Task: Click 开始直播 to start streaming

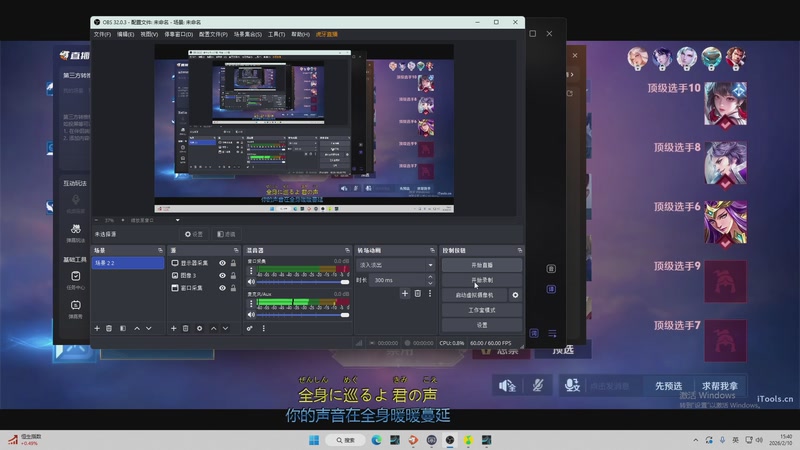Action: 482,265
